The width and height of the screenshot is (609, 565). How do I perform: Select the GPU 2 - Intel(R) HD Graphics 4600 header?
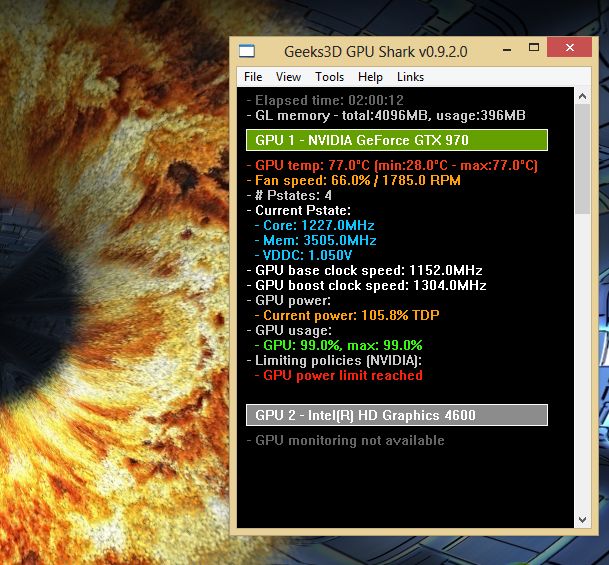click(x=397, y=415)
